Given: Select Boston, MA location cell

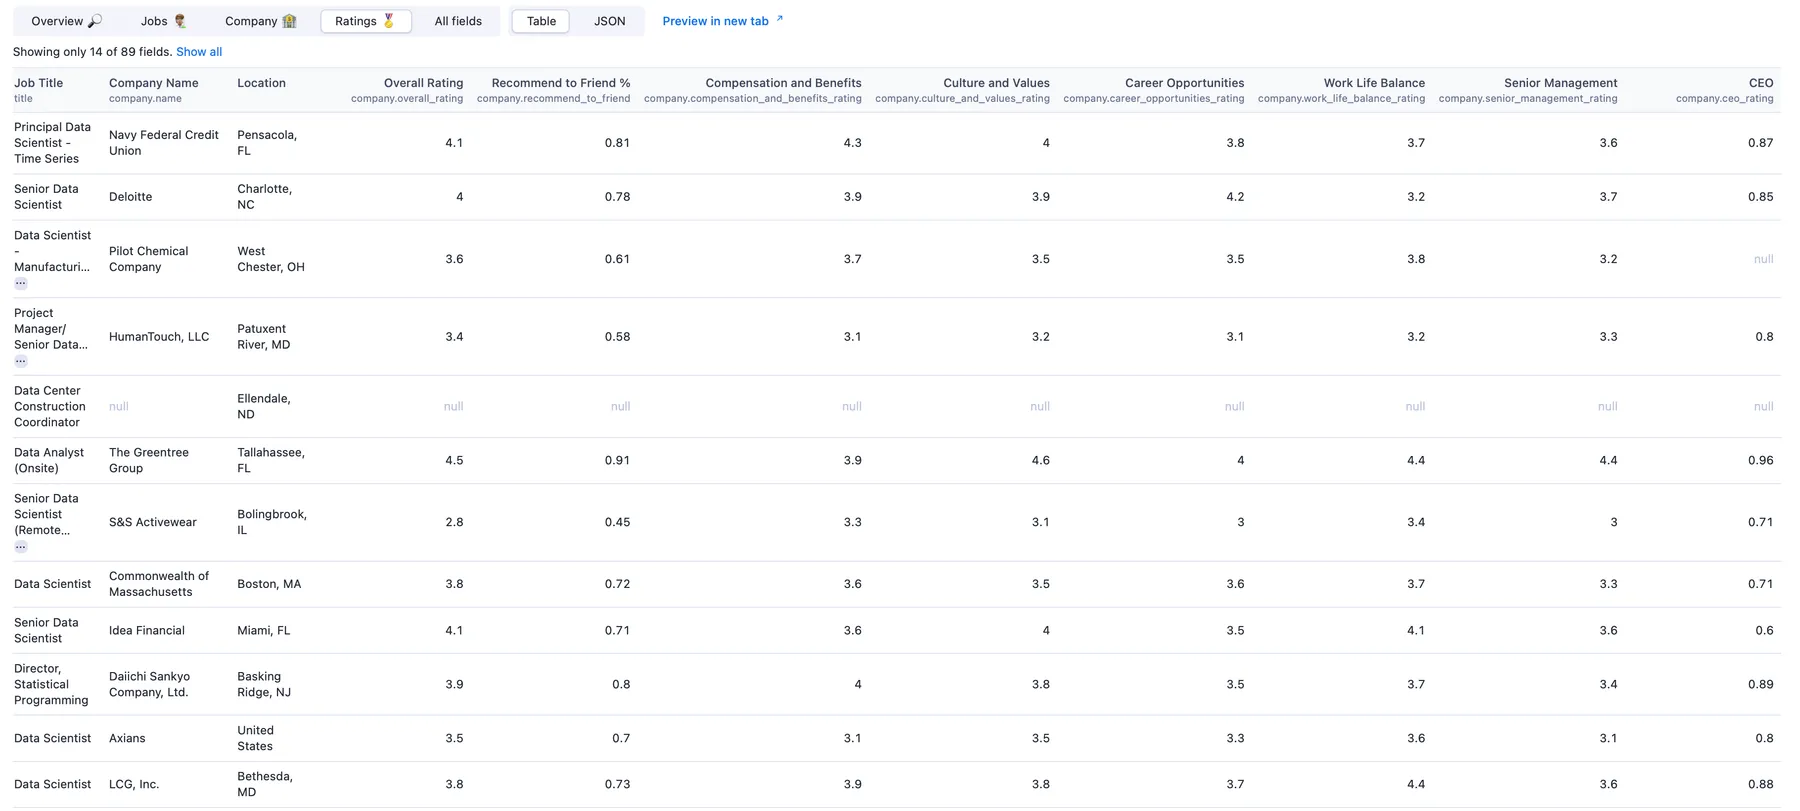Looking at the screenshot, I should 269,584.
